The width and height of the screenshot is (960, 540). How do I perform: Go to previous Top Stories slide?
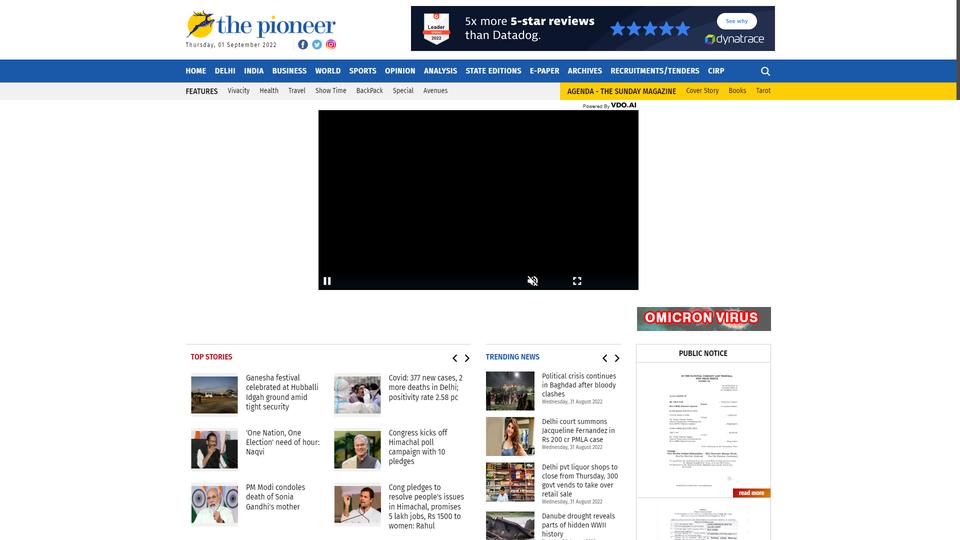[x=455, y=358]
